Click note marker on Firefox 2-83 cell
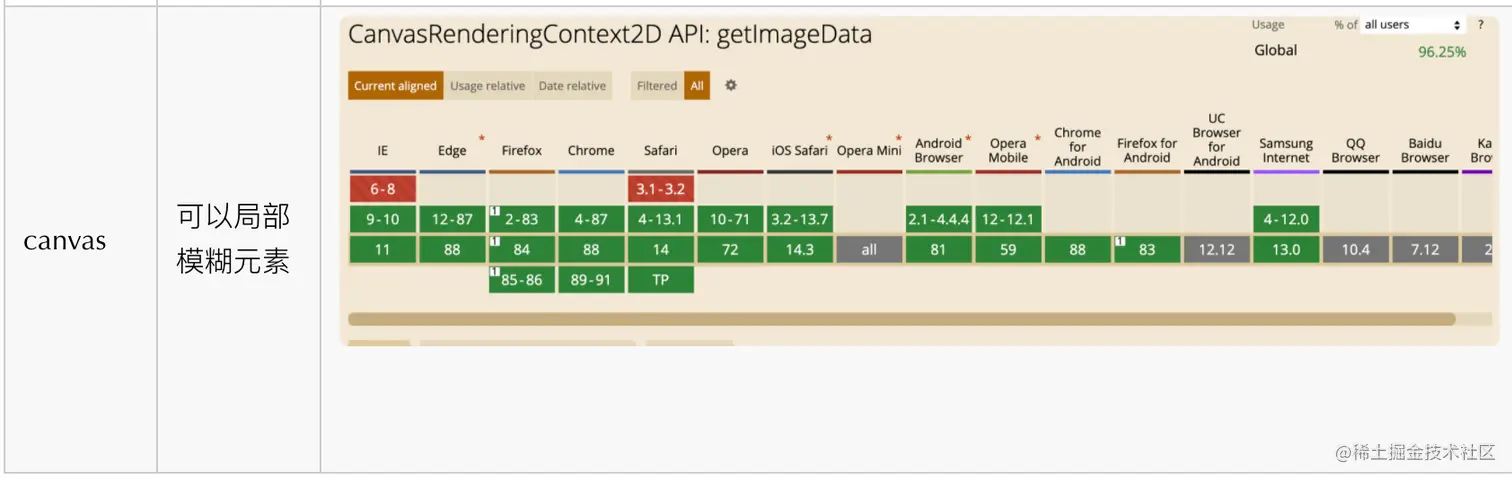 coord(494,211)
